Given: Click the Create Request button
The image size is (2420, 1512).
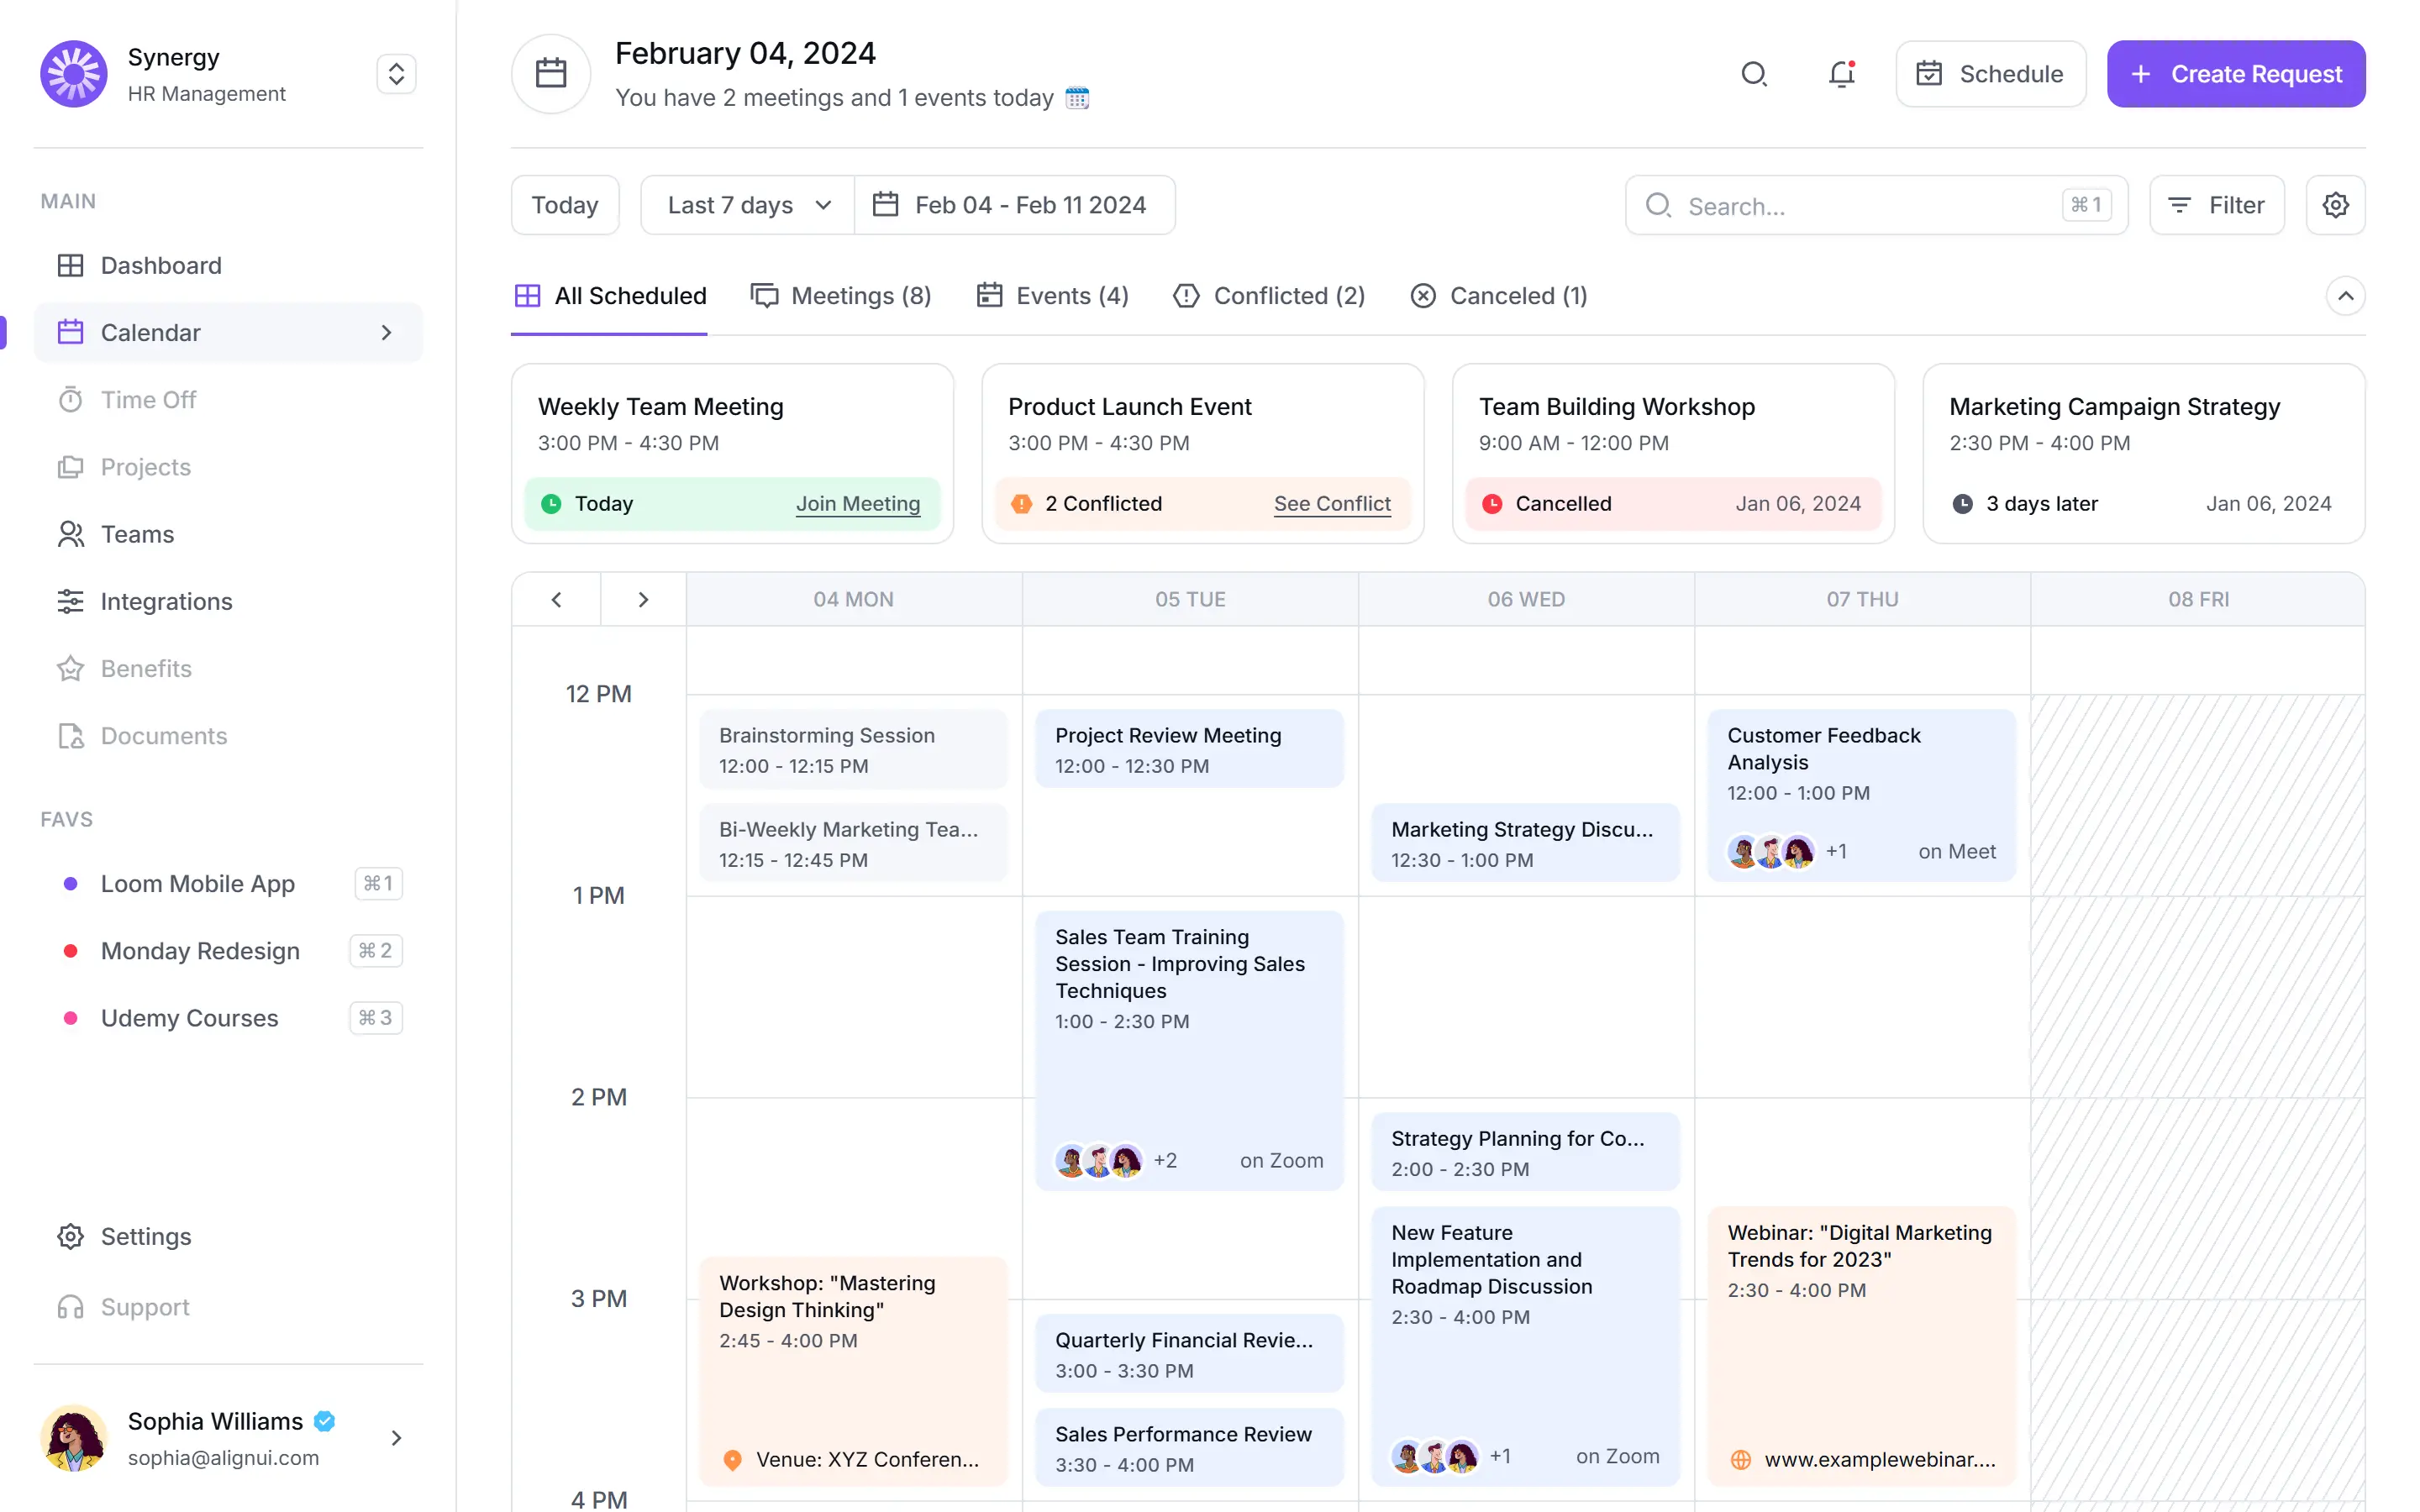Looking at the screenshot, I should coord(2235,74).
